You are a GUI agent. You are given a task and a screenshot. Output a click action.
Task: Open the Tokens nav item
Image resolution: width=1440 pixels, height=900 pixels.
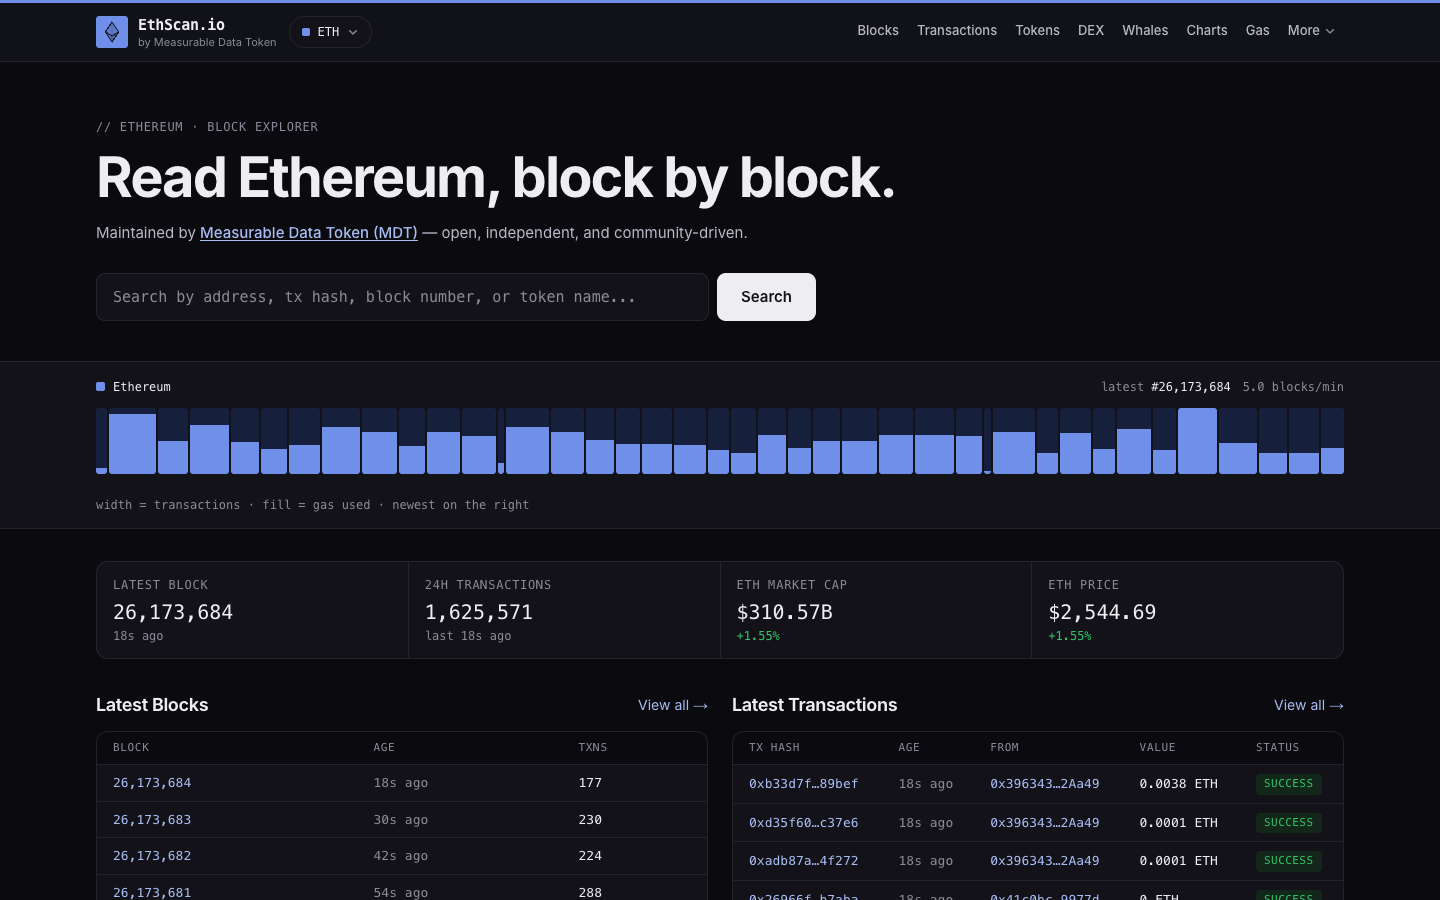point(1037,31)
